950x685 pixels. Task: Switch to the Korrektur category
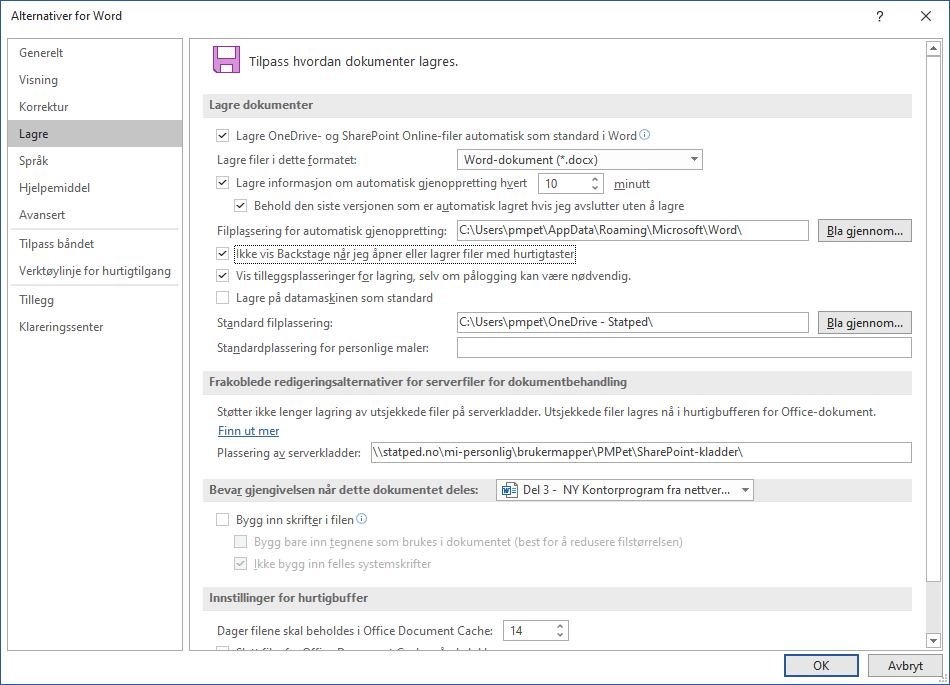[43, 107]
